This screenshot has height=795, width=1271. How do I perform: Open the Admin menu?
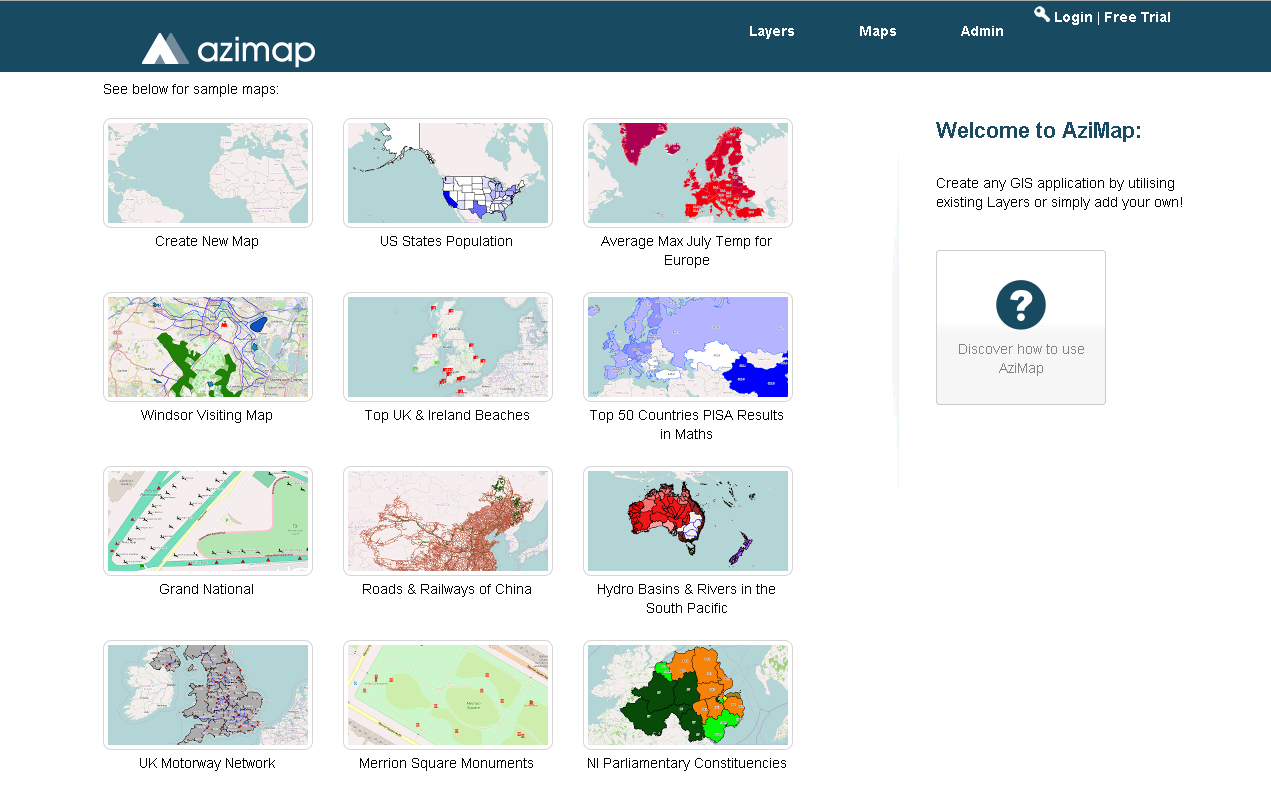(x=981, y=31)
